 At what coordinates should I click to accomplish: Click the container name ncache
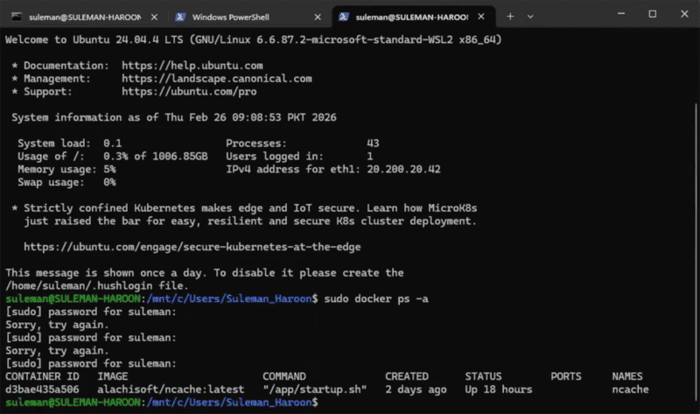pos(630,389)
